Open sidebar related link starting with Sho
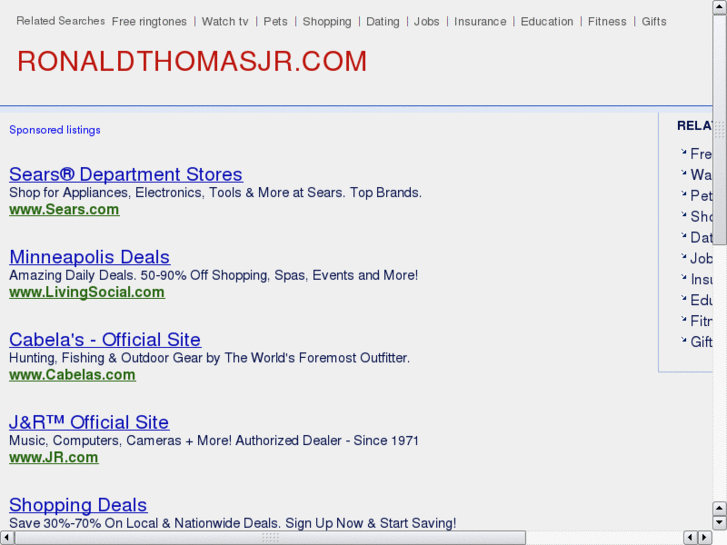727x545 pixels. pyautogui.click(x=701, y=216)
